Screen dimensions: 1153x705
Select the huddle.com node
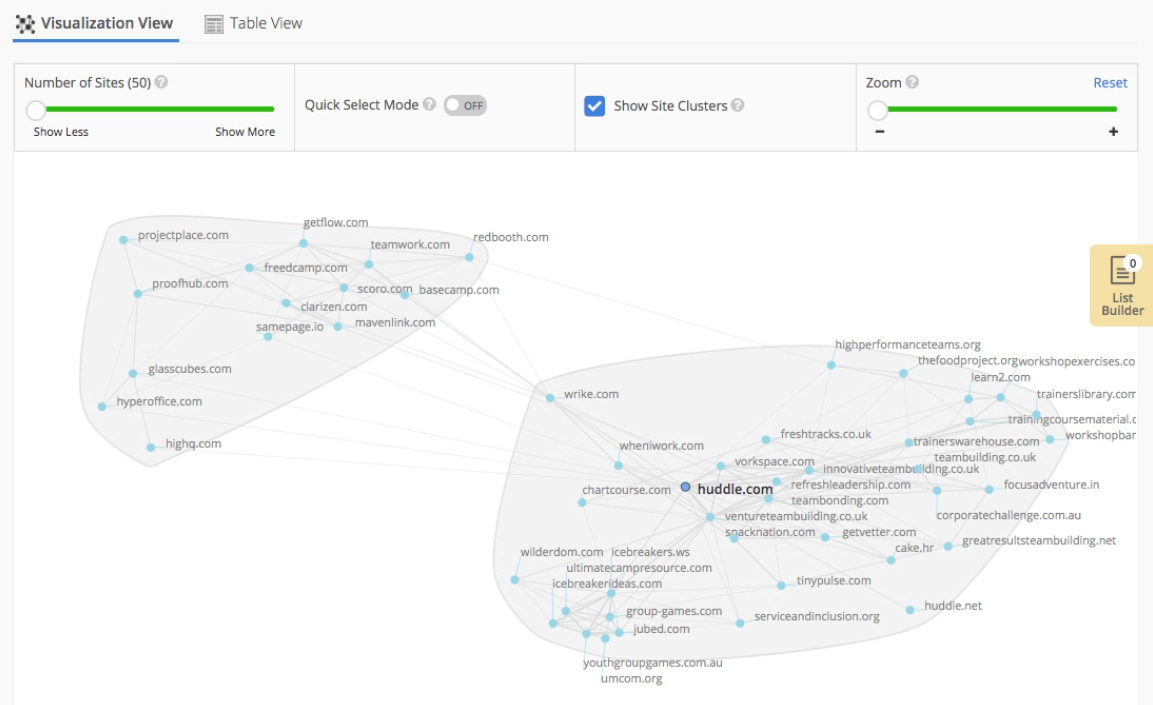point(684,488)
